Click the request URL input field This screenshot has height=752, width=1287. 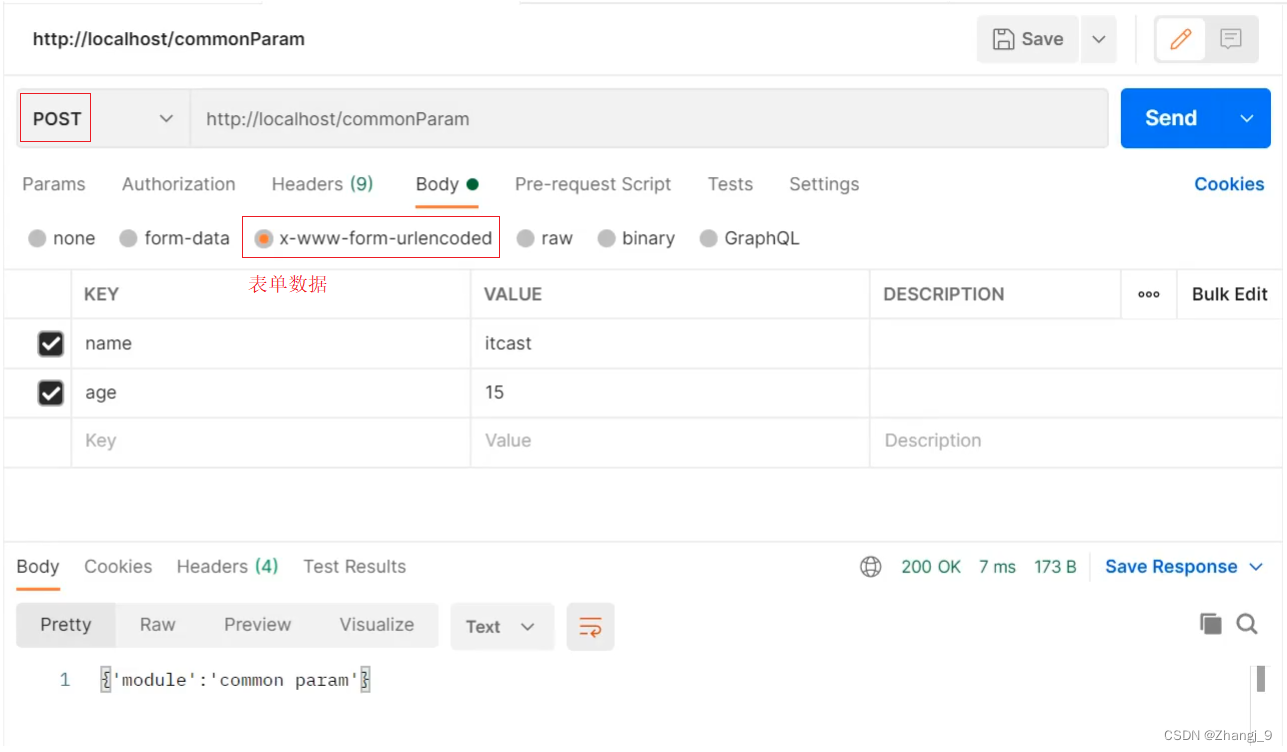point(649,118)
